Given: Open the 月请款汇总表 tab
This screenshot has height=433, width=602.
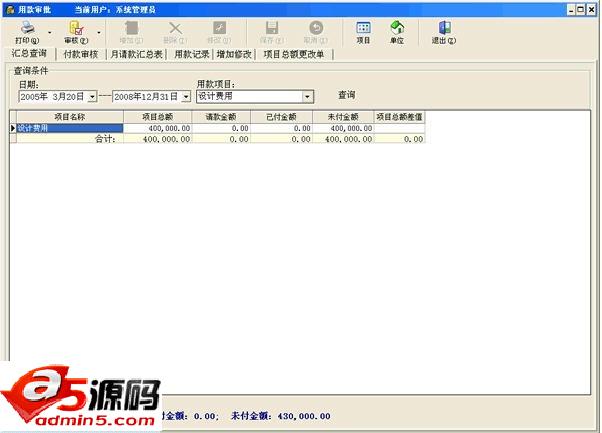Looking at the screenshot, I should [x=137, y=54].
